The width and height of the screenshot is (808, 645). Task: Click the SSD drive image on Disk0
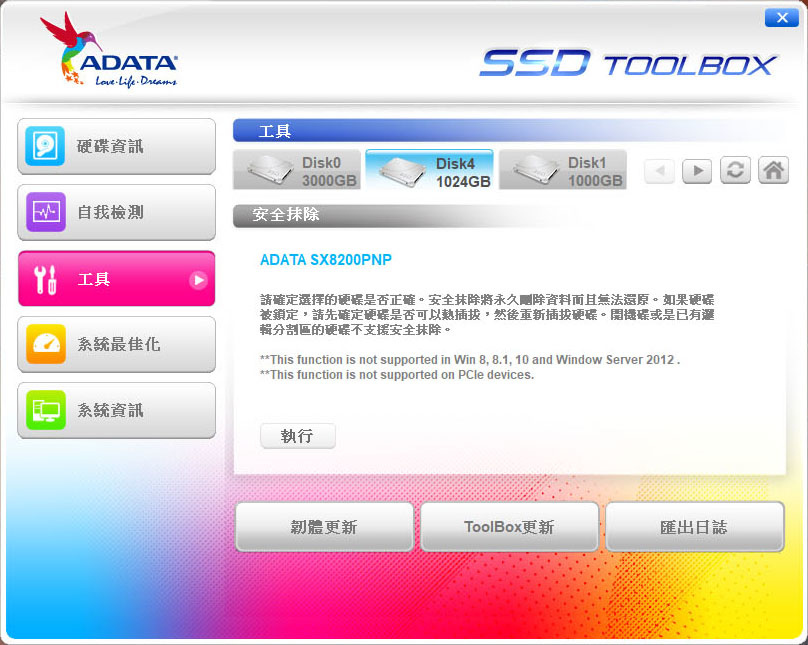point(272,170)
